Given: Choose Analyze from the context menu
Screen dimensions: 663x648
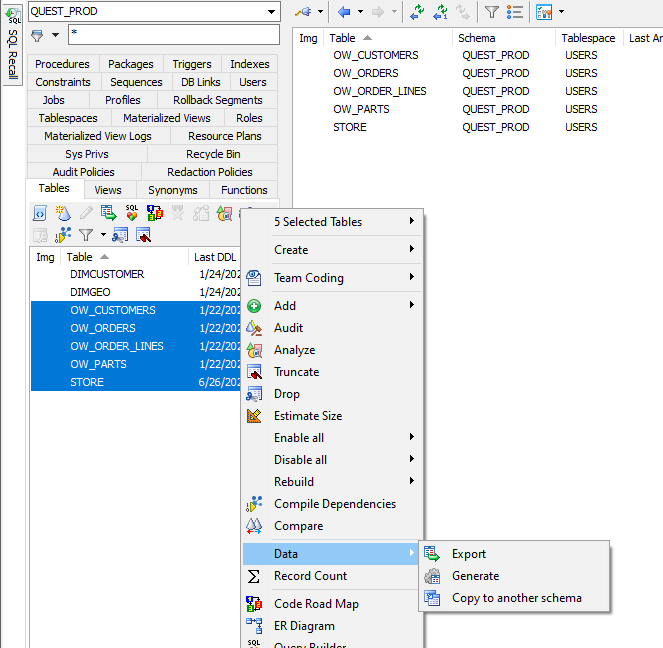Looking at the screenshot, I should click(x=332, y=350).
